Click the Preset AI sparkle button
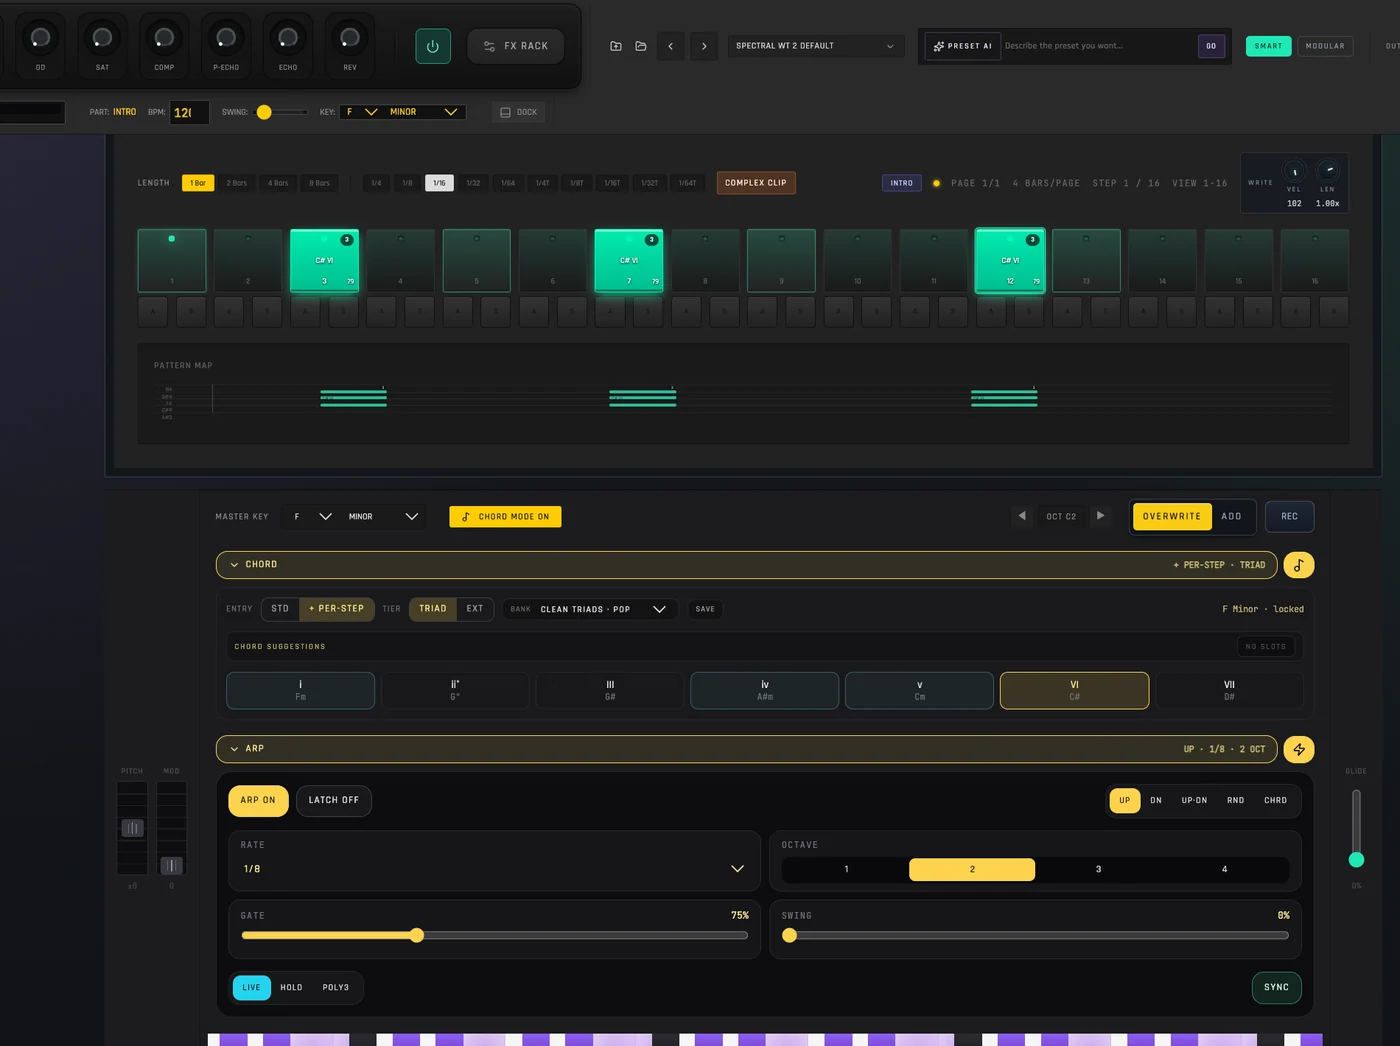The width and height of the screenshot is (1400, 1046). (x=962, y=46)
